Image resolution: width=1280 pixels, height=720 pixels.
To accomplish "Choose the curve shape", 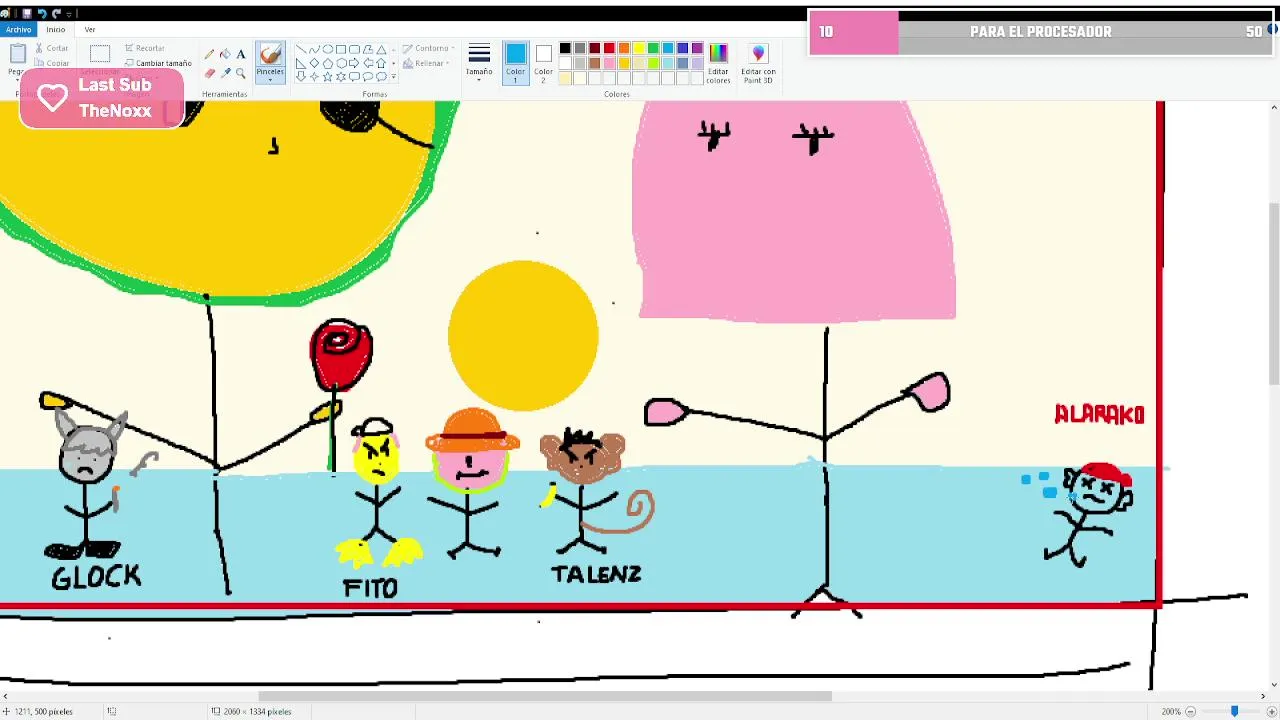I will [314, 49].
